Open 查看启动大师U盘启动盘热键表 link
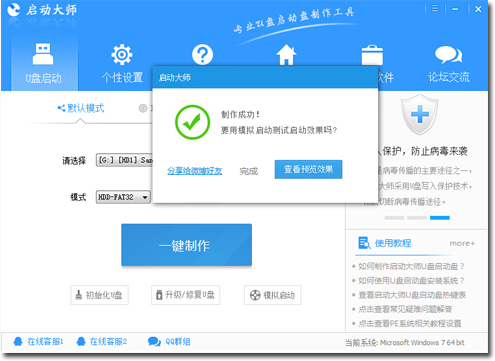Image resolution: width=495 pixels, height=361 pixels. coord(412,295)
